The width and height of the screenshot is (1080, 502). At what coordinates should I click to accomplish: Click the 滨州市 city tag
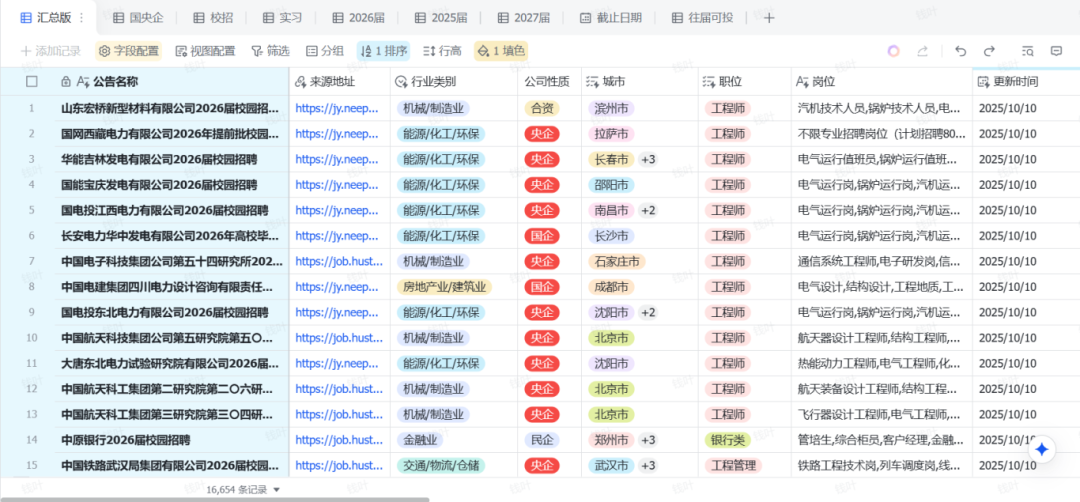(x=611, y=108)
